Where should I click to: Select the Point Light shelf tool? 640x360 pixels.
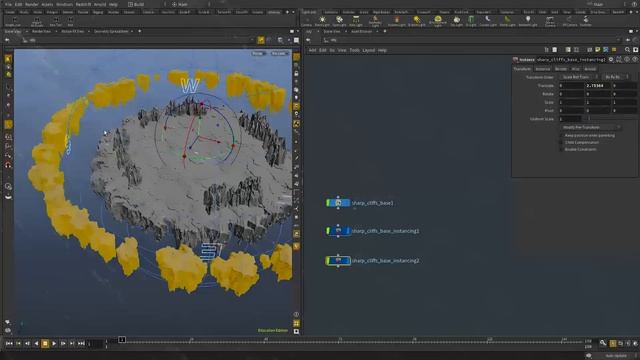(x=322, y=21)
